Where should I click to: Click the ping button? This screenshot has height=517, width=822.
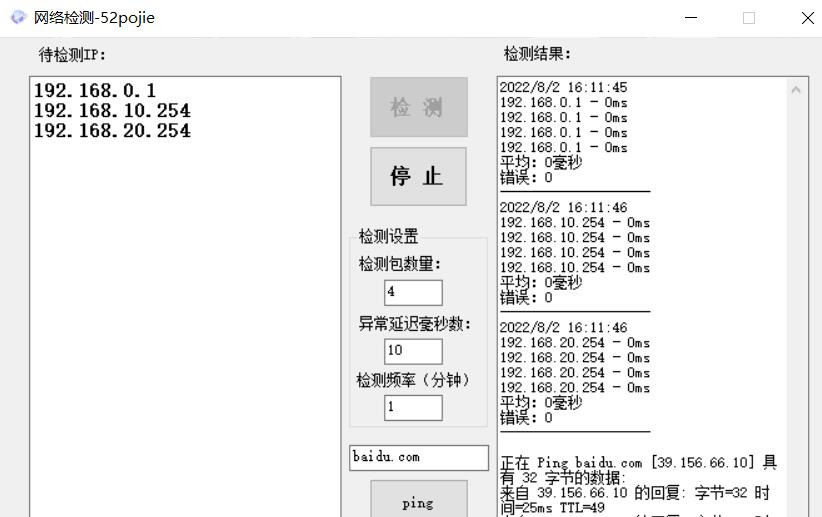[x=419, y=501]
